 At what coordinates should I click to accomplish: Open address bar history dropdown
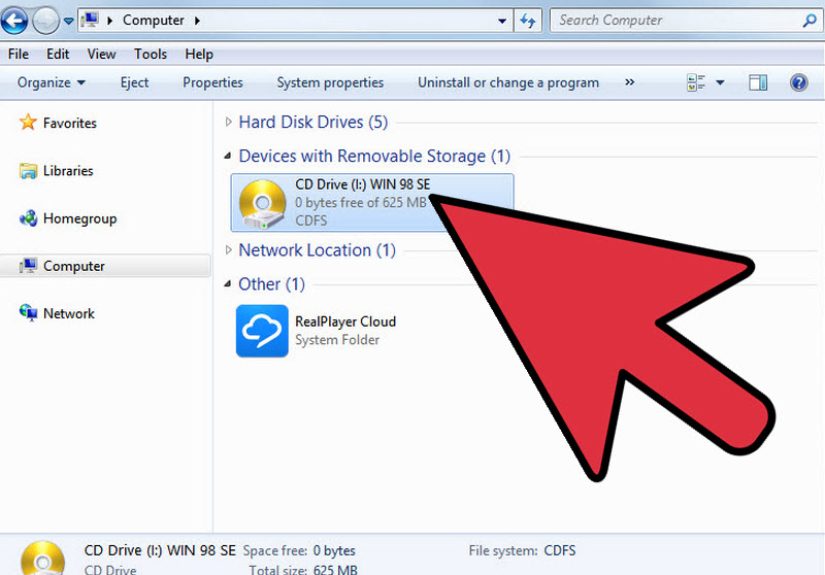coord(502,21)
